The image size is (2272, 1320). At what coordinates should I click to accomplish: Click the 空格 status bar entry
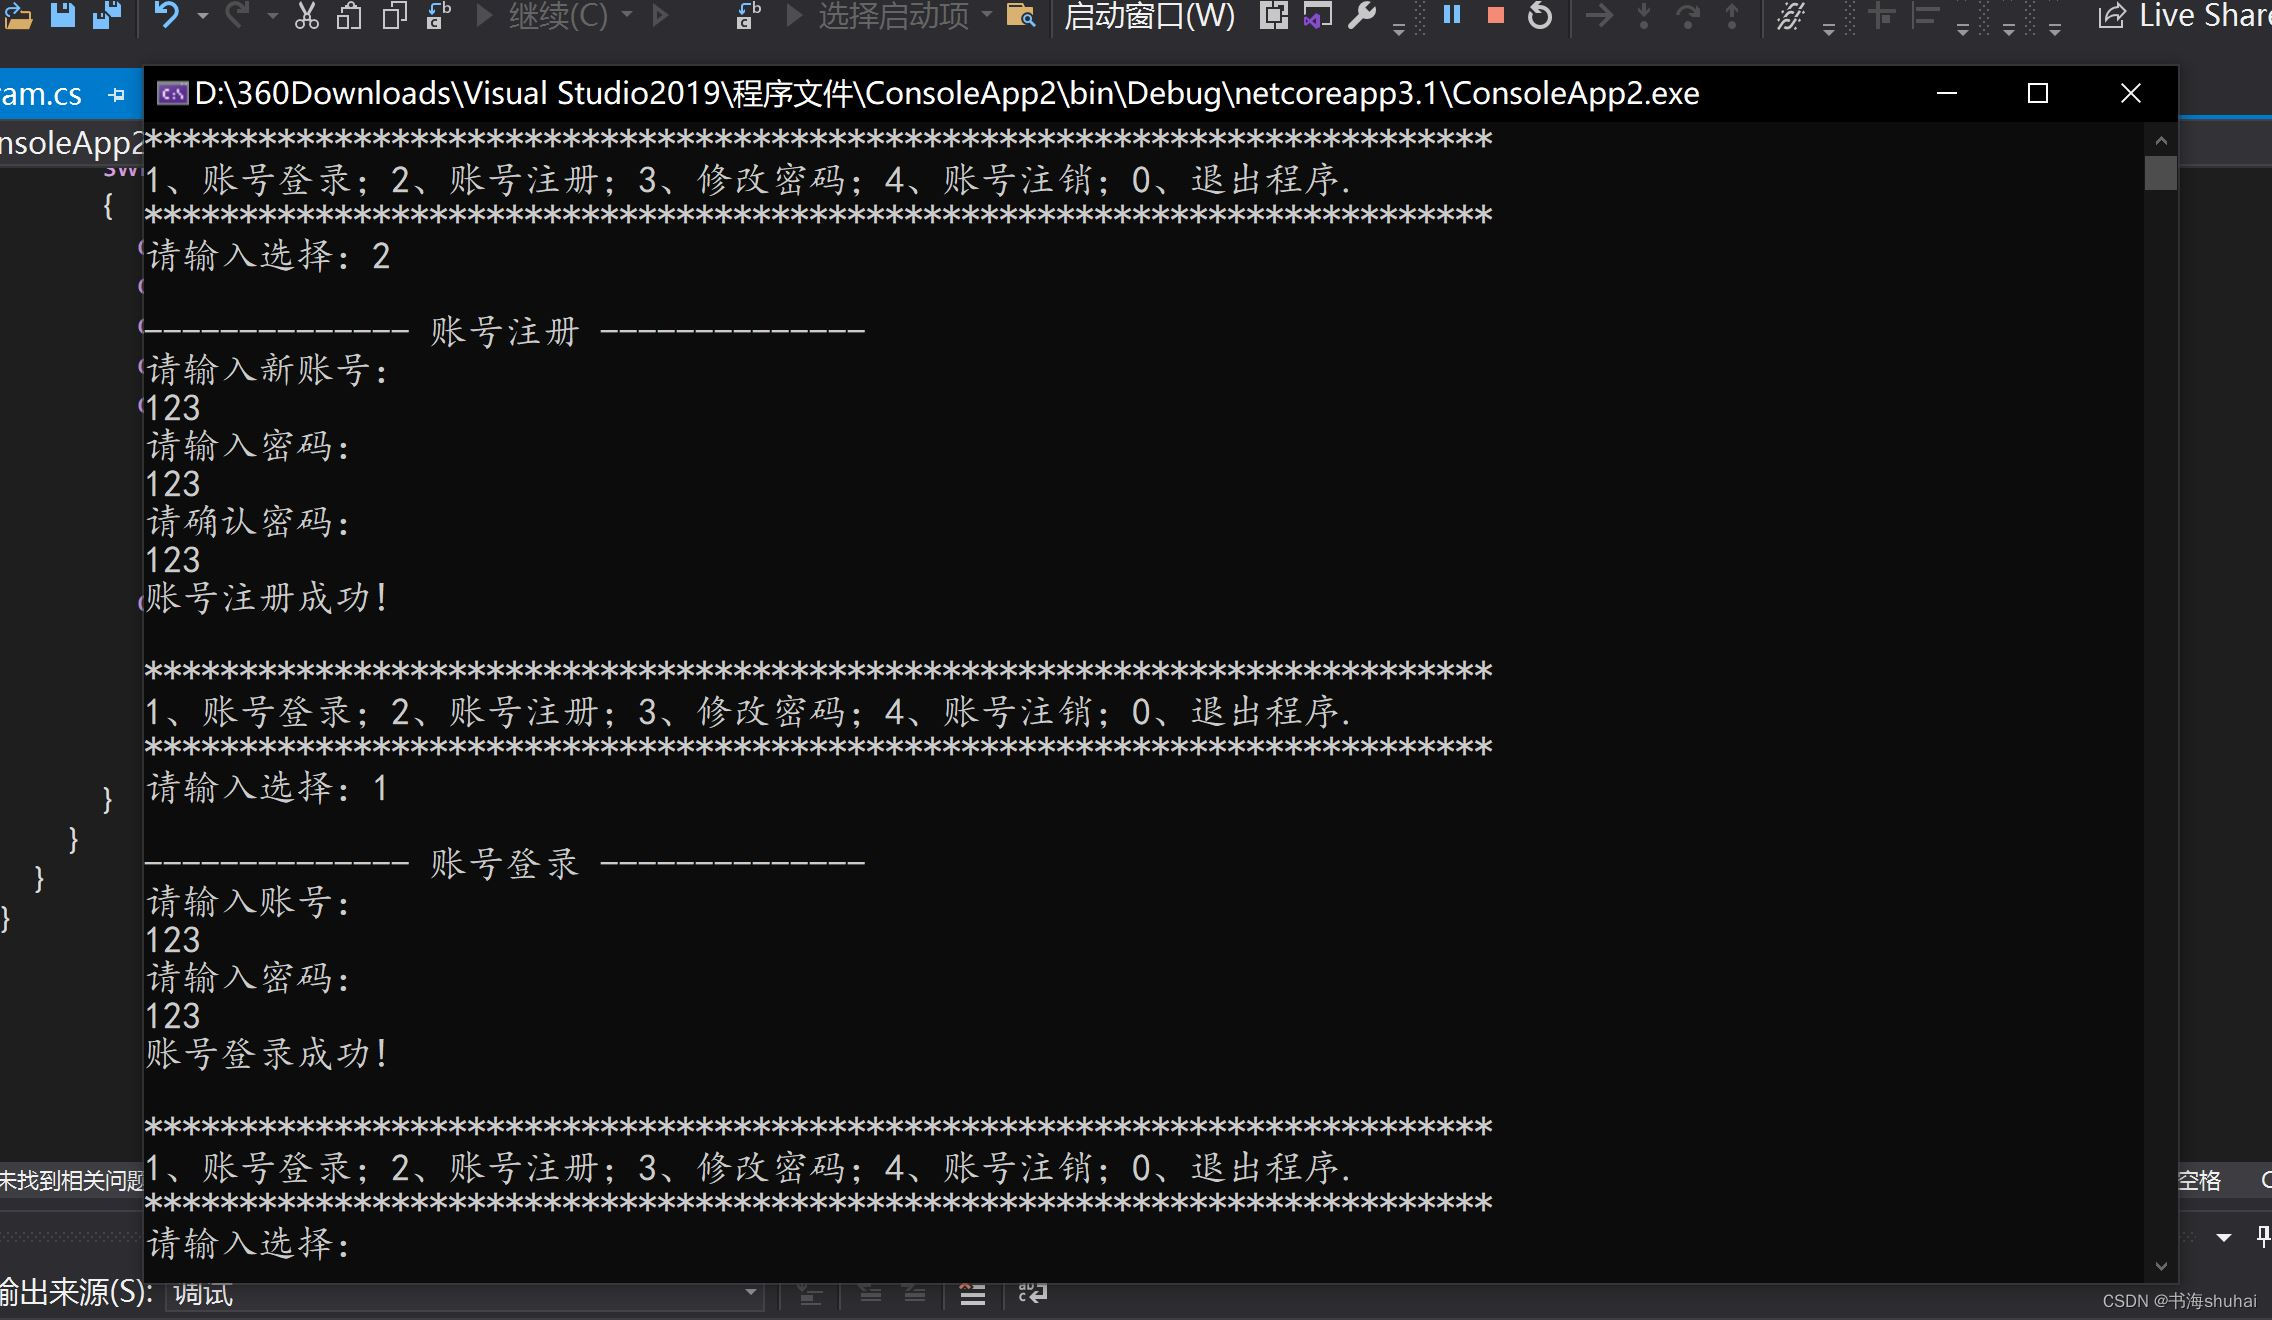pos(2199,1181)
